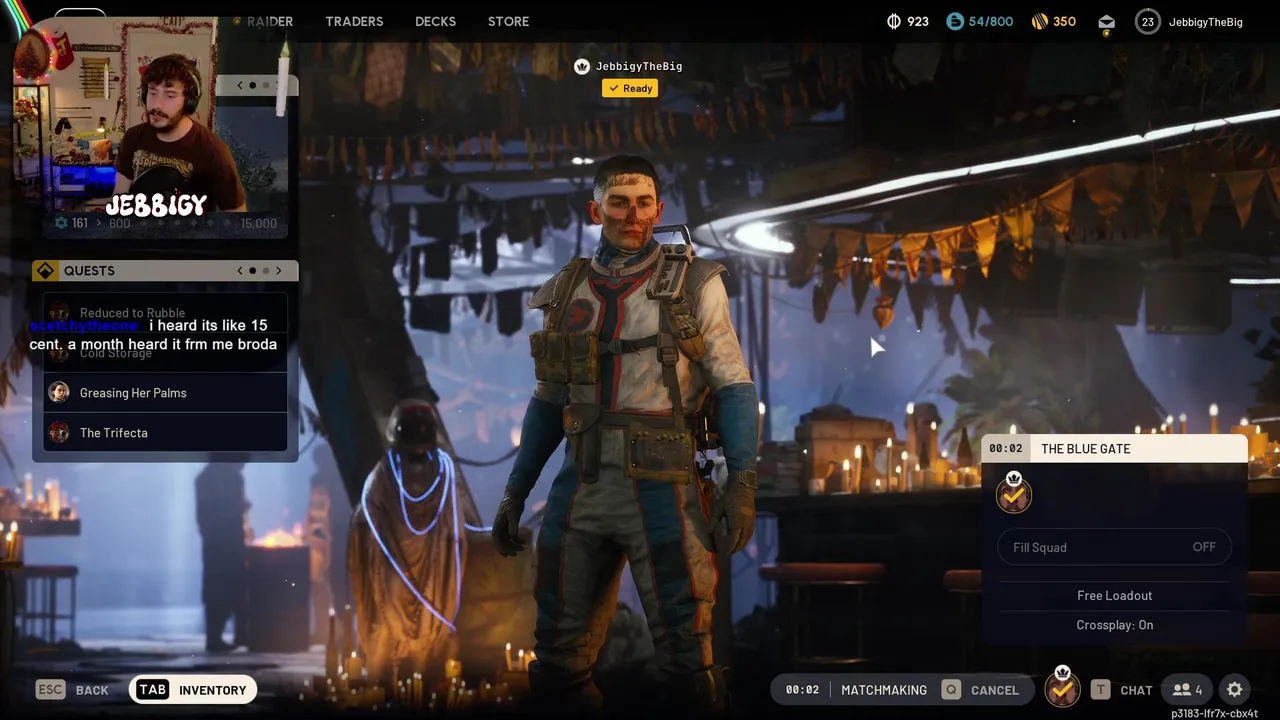Click the QUESTS panel diamond icon
The image size is (1280, 720).
pos(45,271)
